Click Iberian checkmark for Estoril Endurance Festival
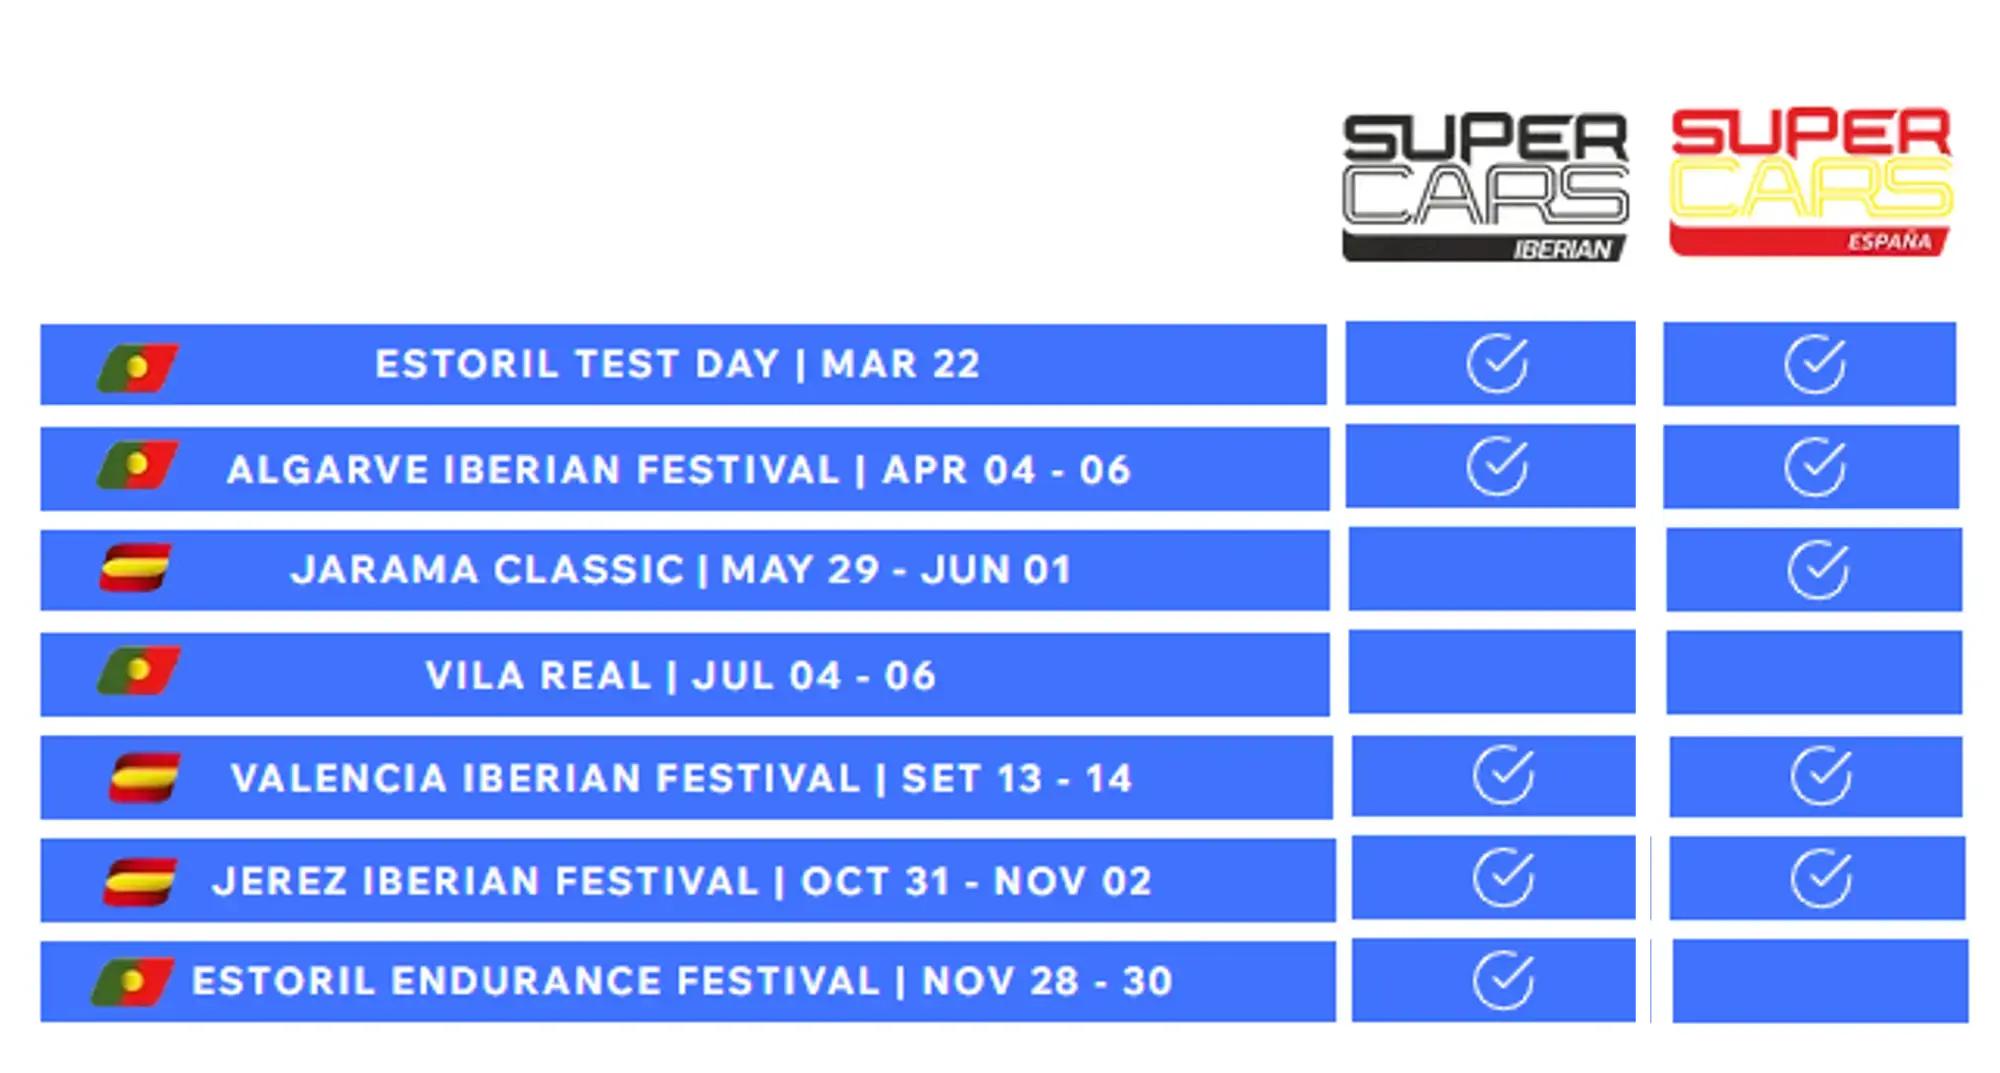This screenshot has height=1073, width=2000. pos(1503,981)
